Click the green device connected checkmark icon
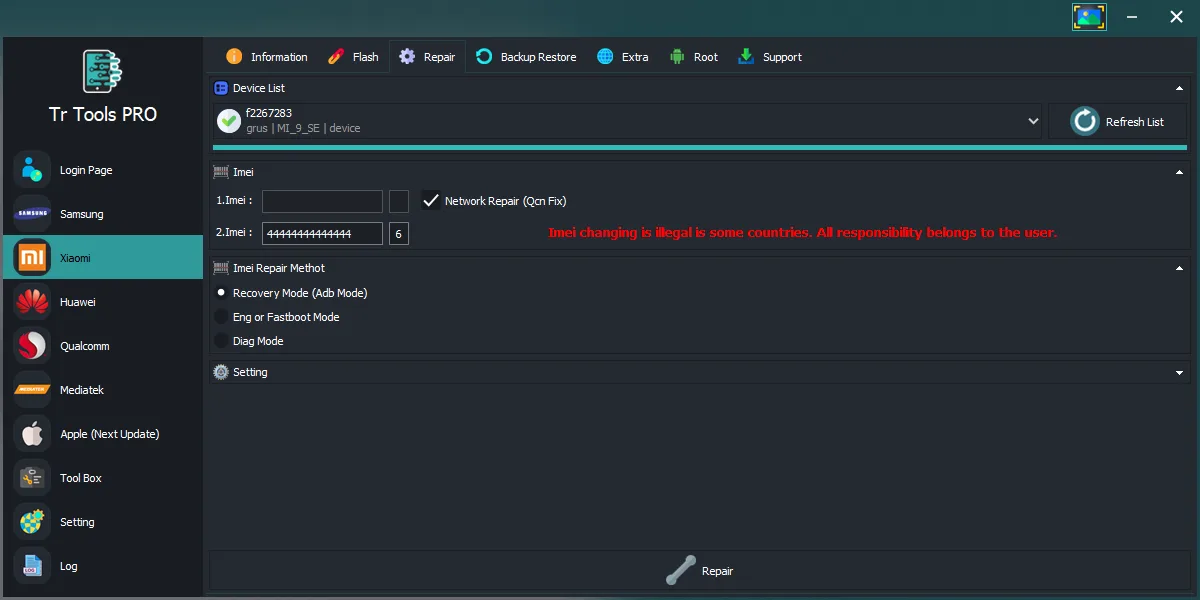 click(x=229, y=121)
